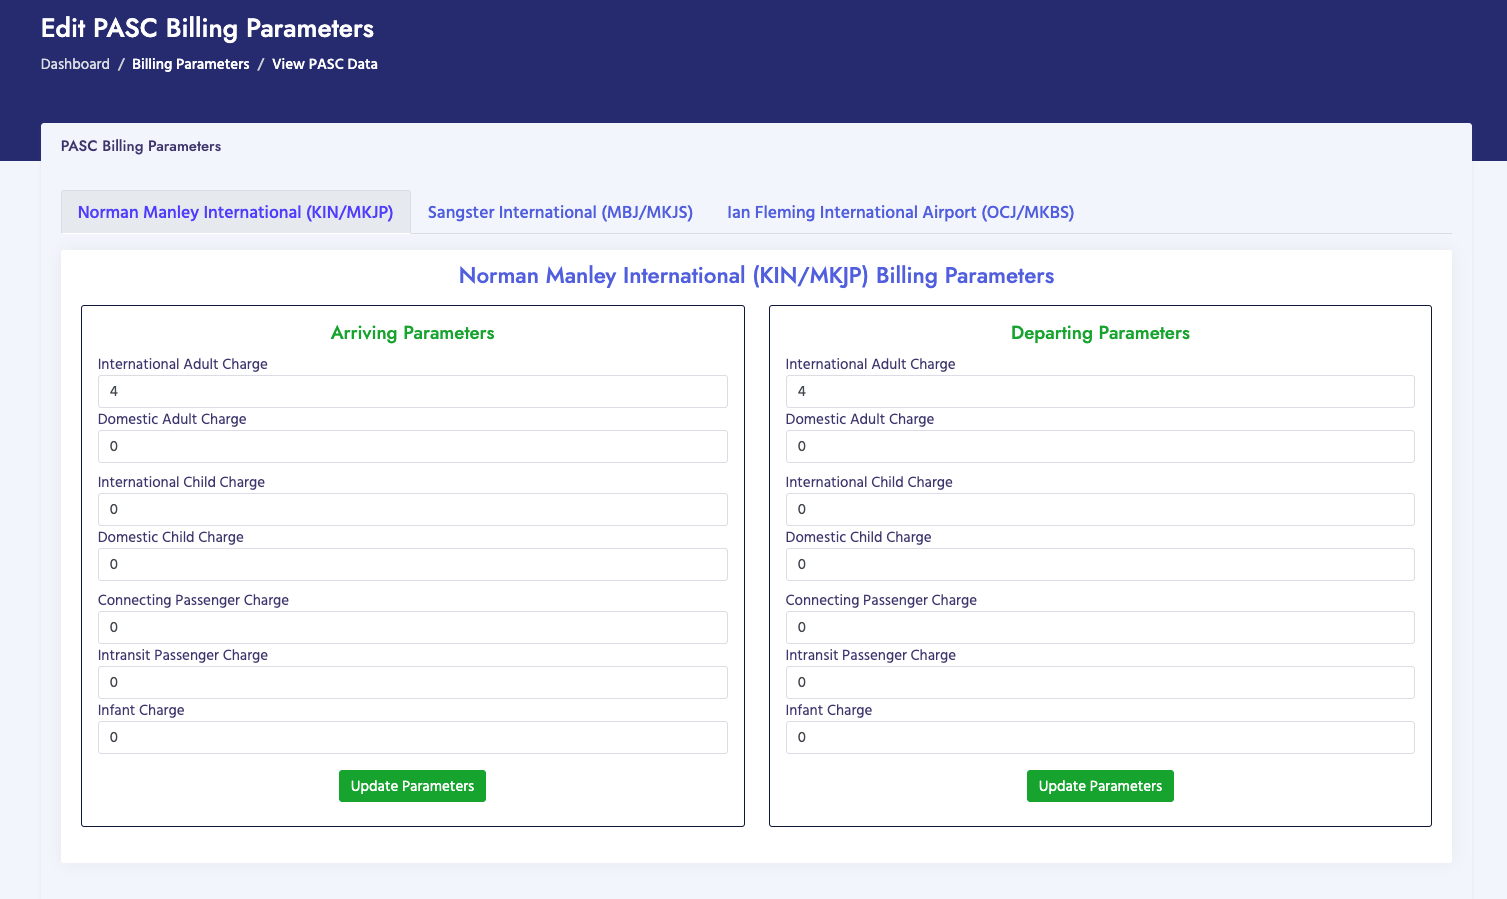
Task: Select the Arriving Domestic Adult Charge input
Action: coord(412,446)
